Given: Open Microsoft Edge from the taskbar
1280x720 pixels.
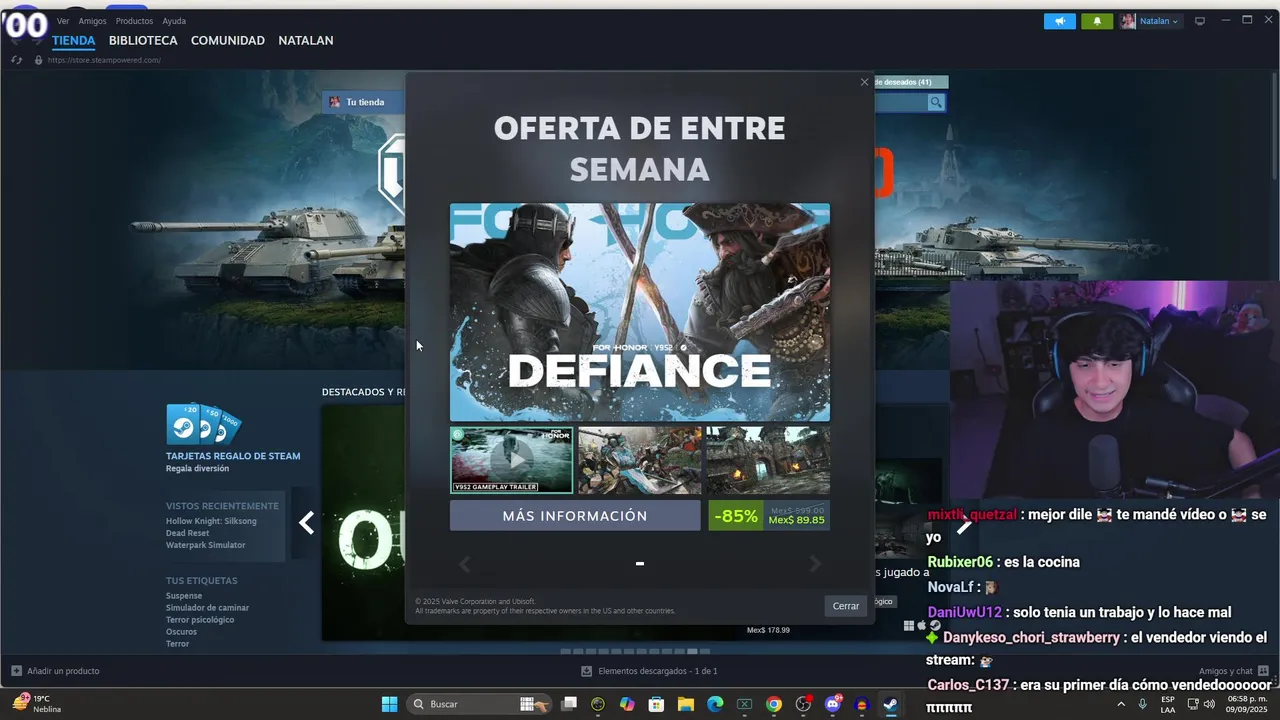Looking at the screenshot, I should 715,704.
